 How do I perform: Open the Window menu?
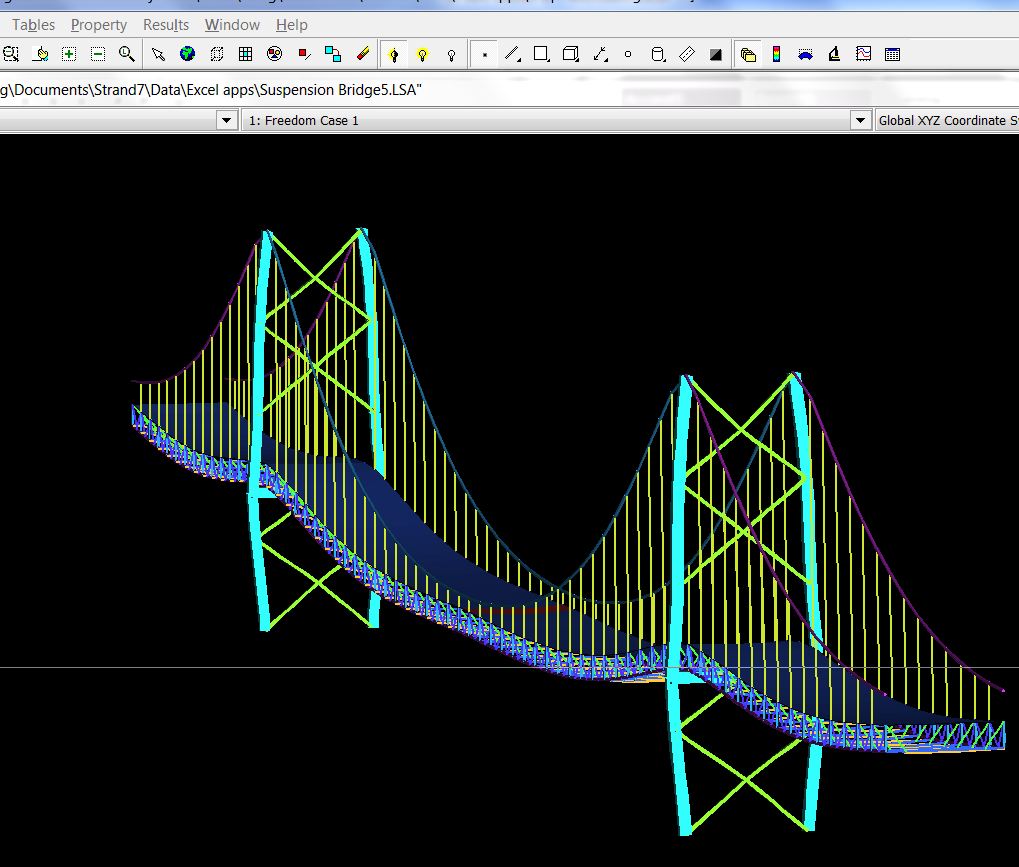tap(232, 25)
